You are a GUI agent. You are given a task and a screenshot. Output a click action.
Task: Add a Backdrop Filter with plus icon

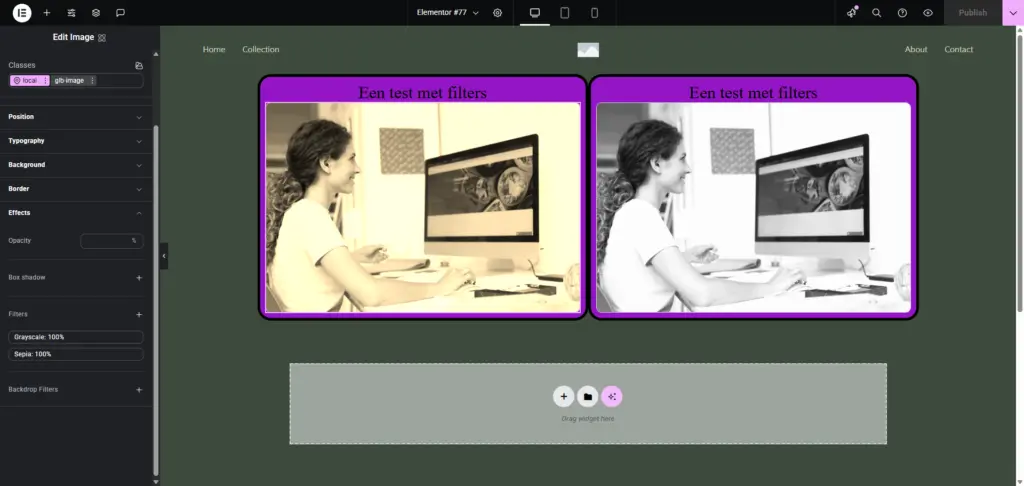pyautogui.click(x=138, y=390)
